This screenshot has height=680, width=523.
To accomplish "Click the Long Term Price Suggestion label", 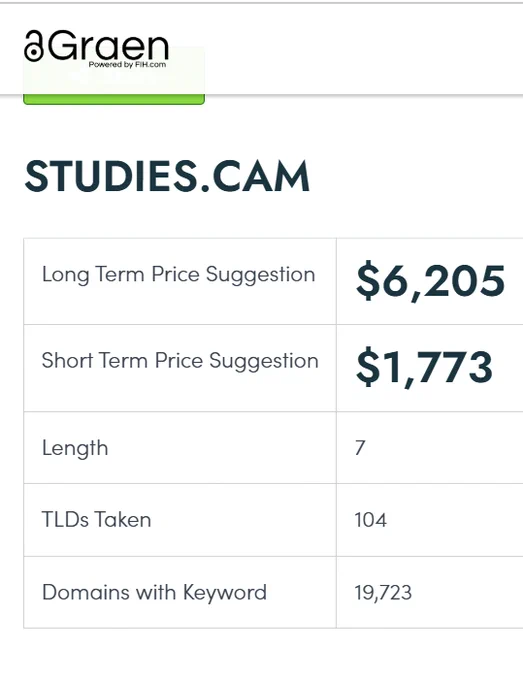I will 178,275.
